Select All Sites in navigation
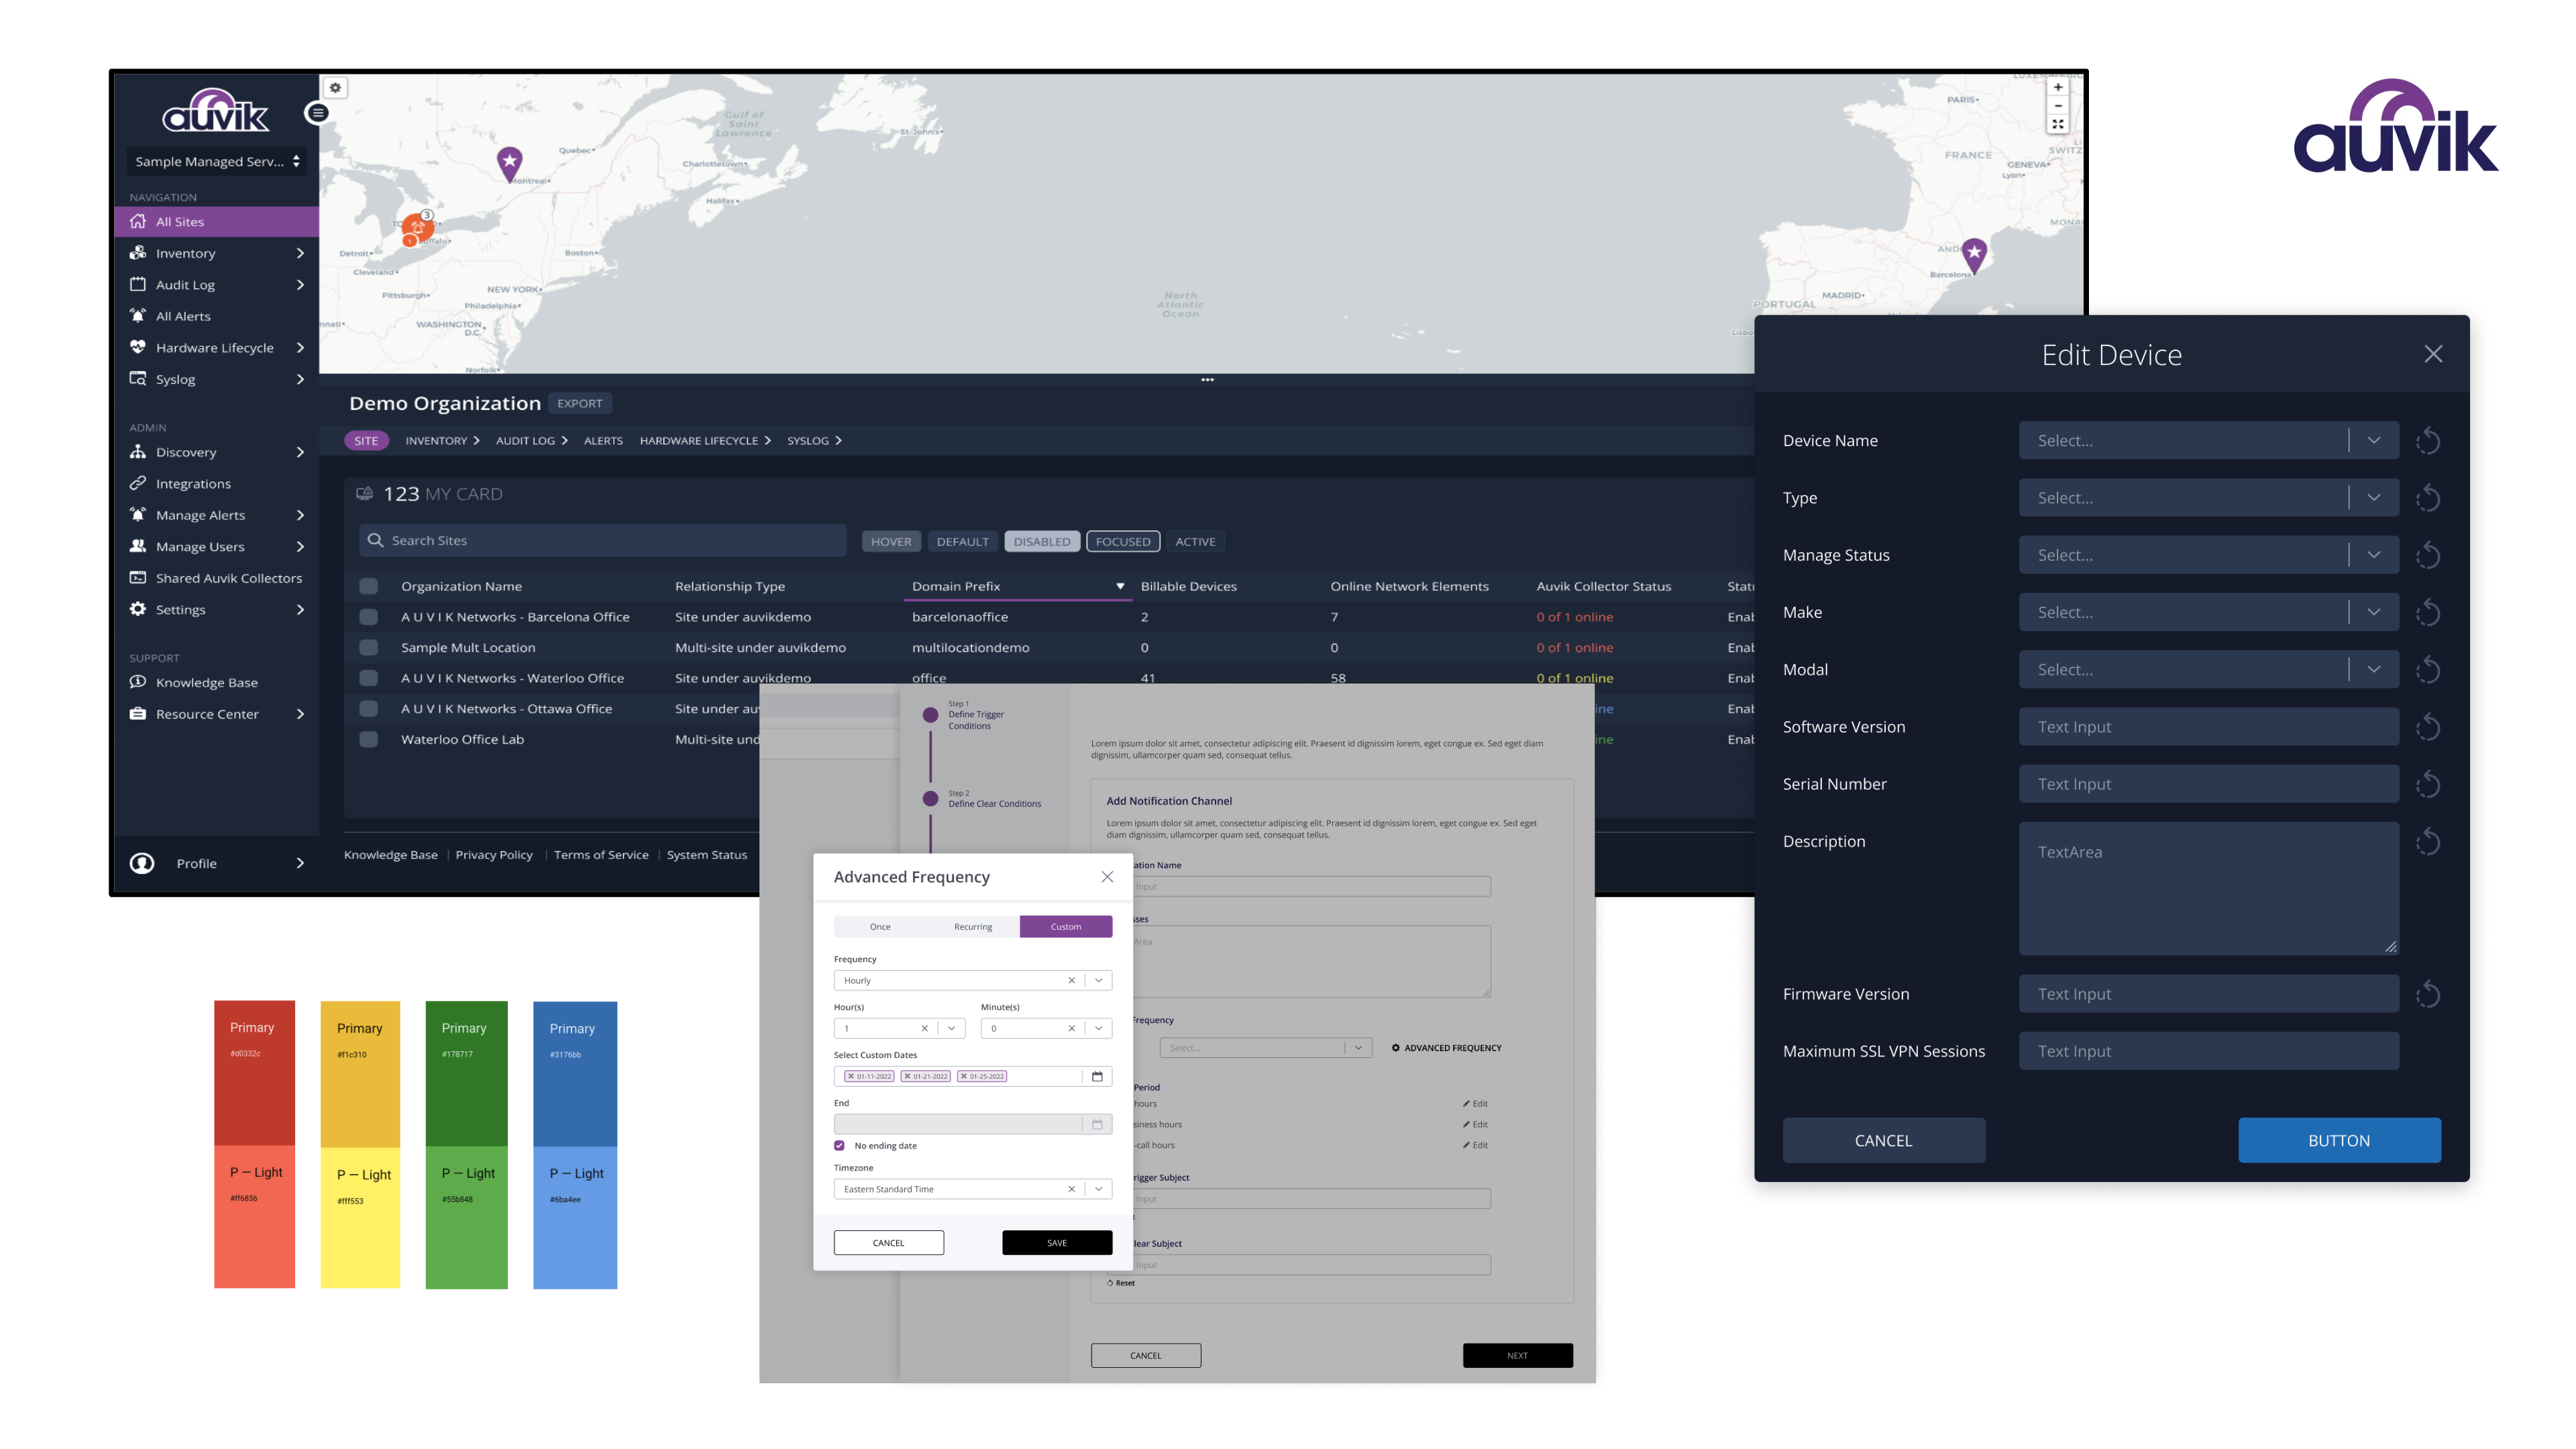Image resolution: width=2576 pixels, height=1449 pixels. (216, 222)
